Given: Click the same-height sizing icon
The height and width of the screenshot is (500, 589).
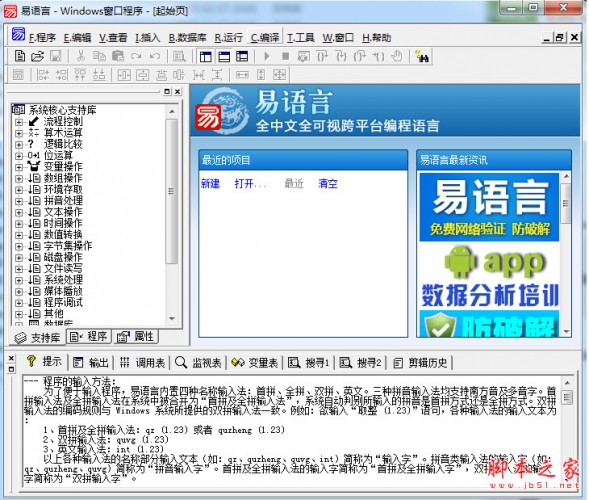Looking at the screenshot, I should pos(261,75).
